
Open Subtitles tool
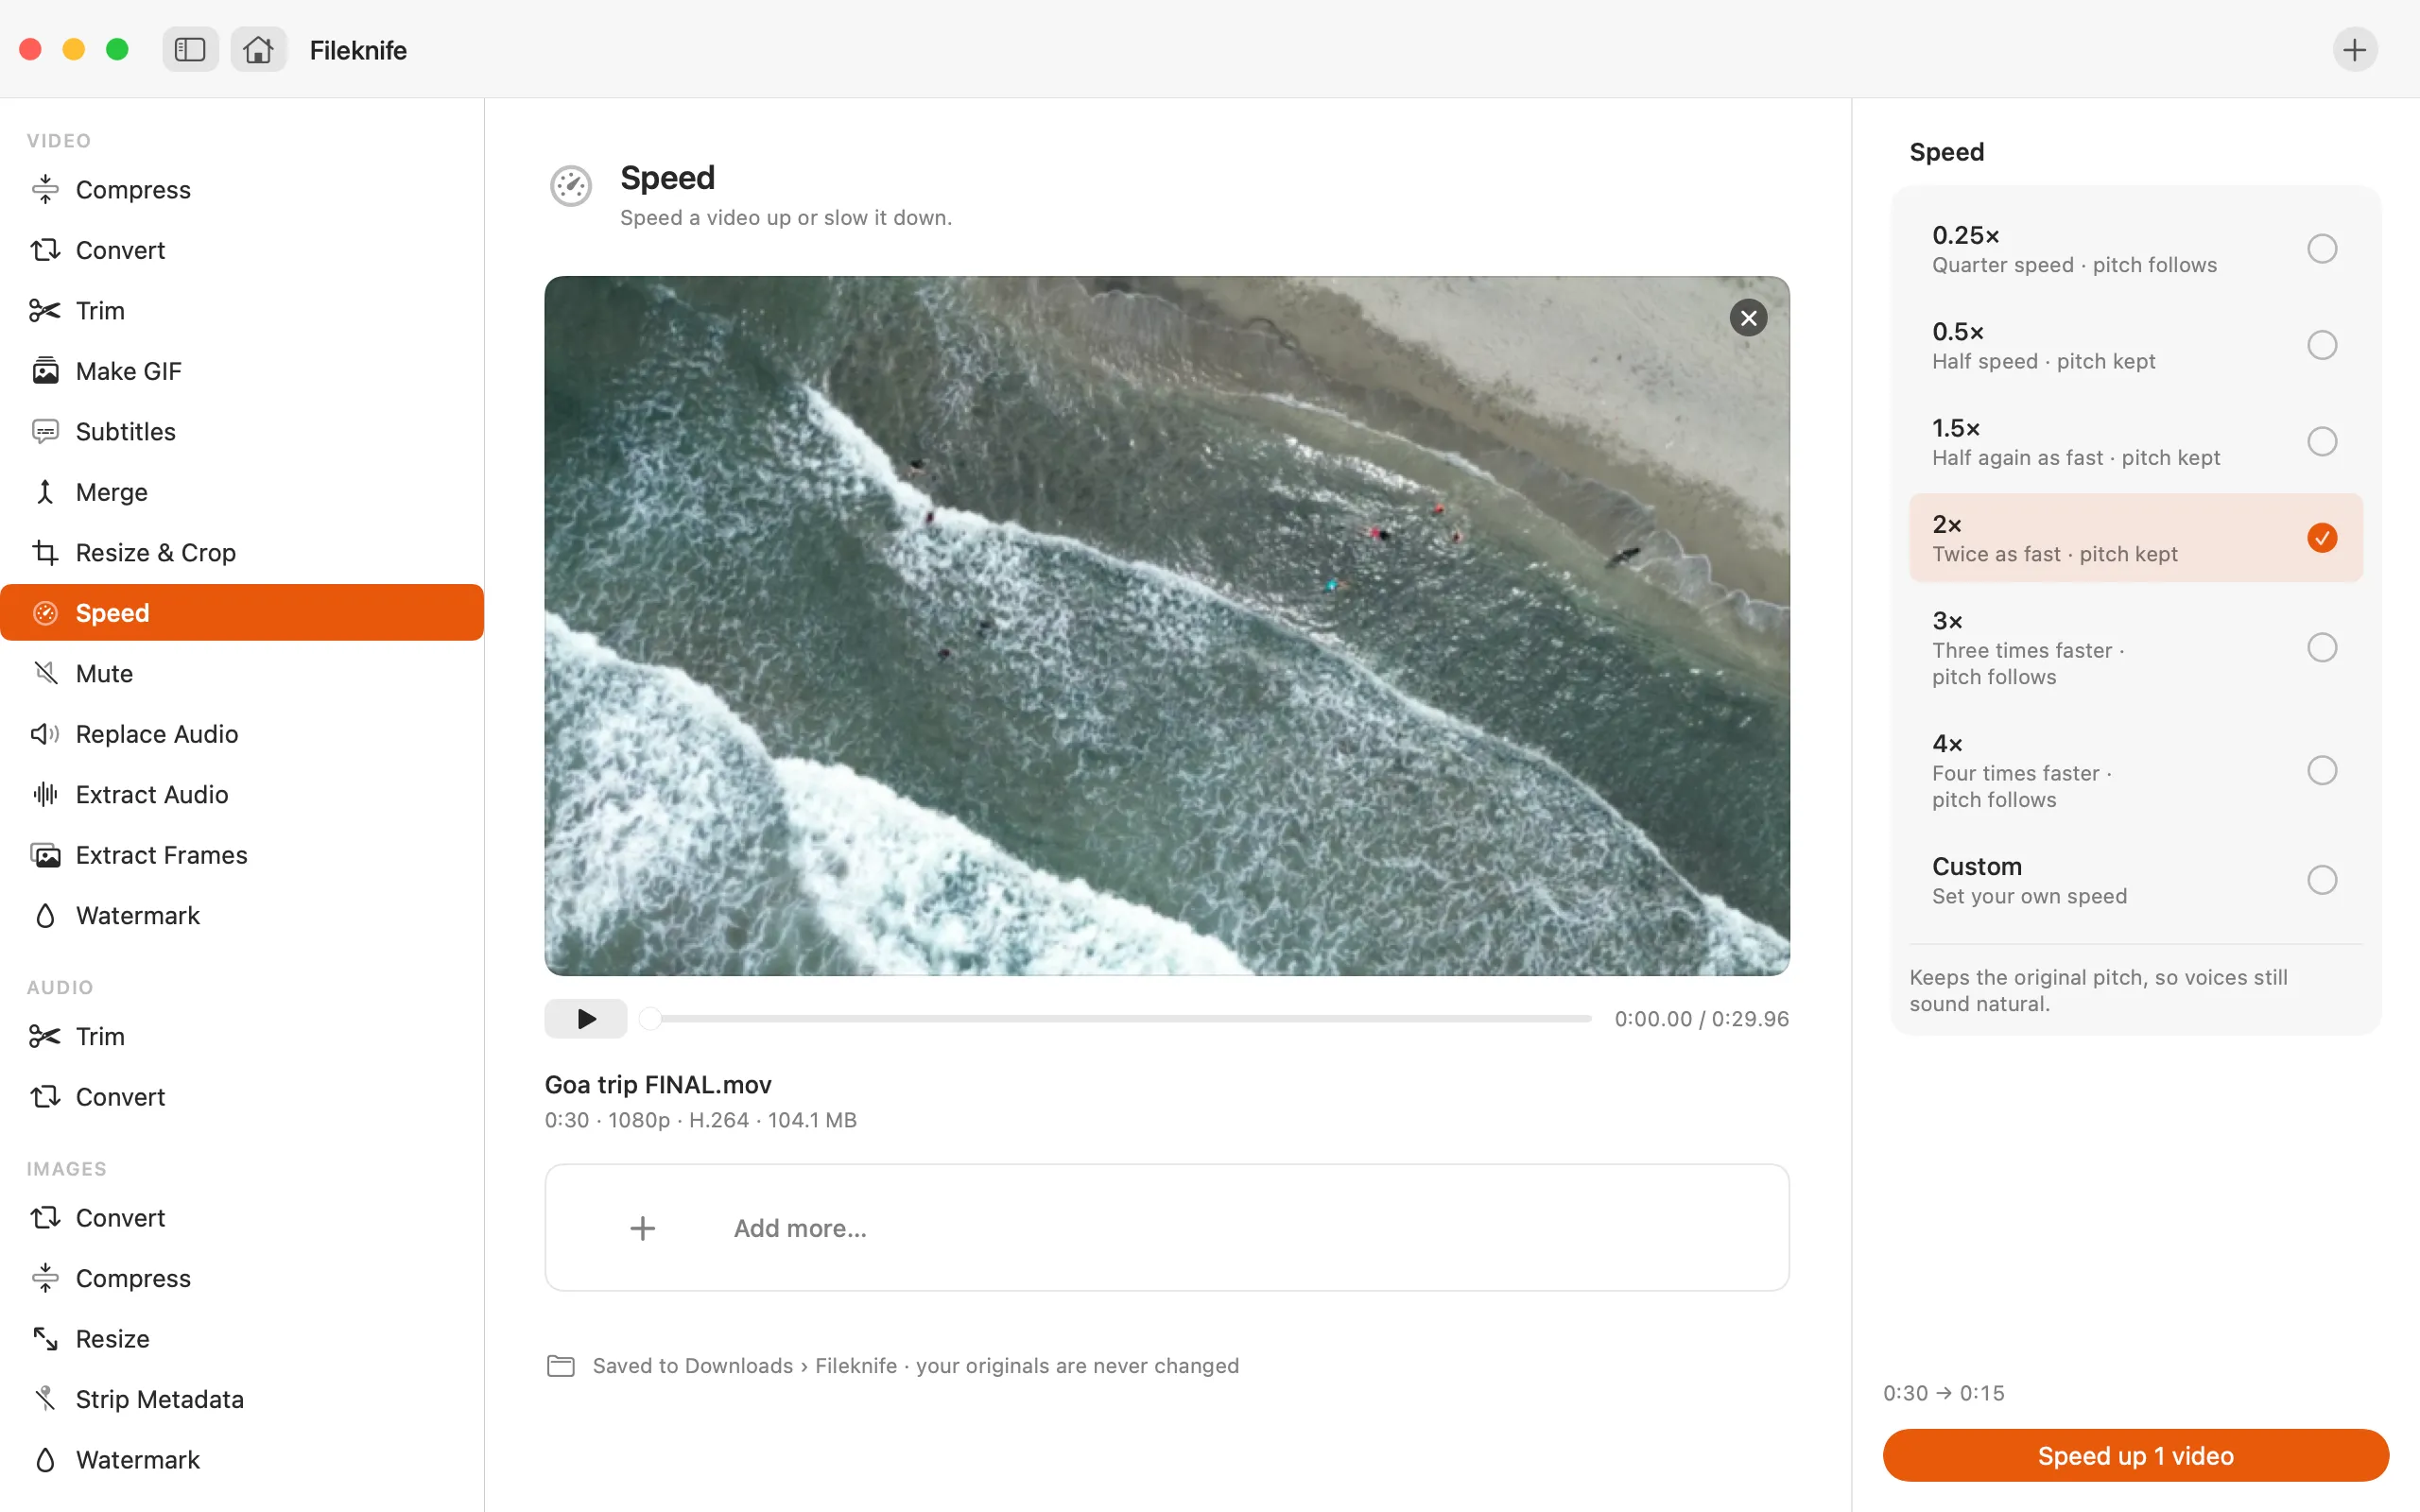pyautogui.click(x=242, y=431)
